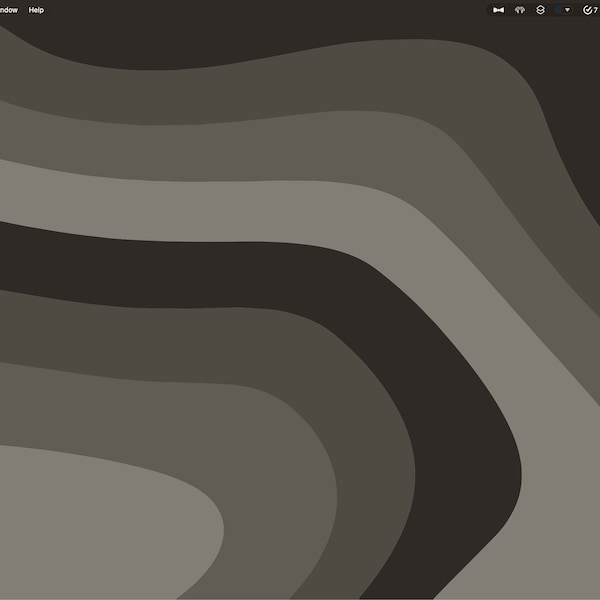The image size is (600, 600).
Task: Open the checkmark circle tasks icon
Action: point(587,10)
